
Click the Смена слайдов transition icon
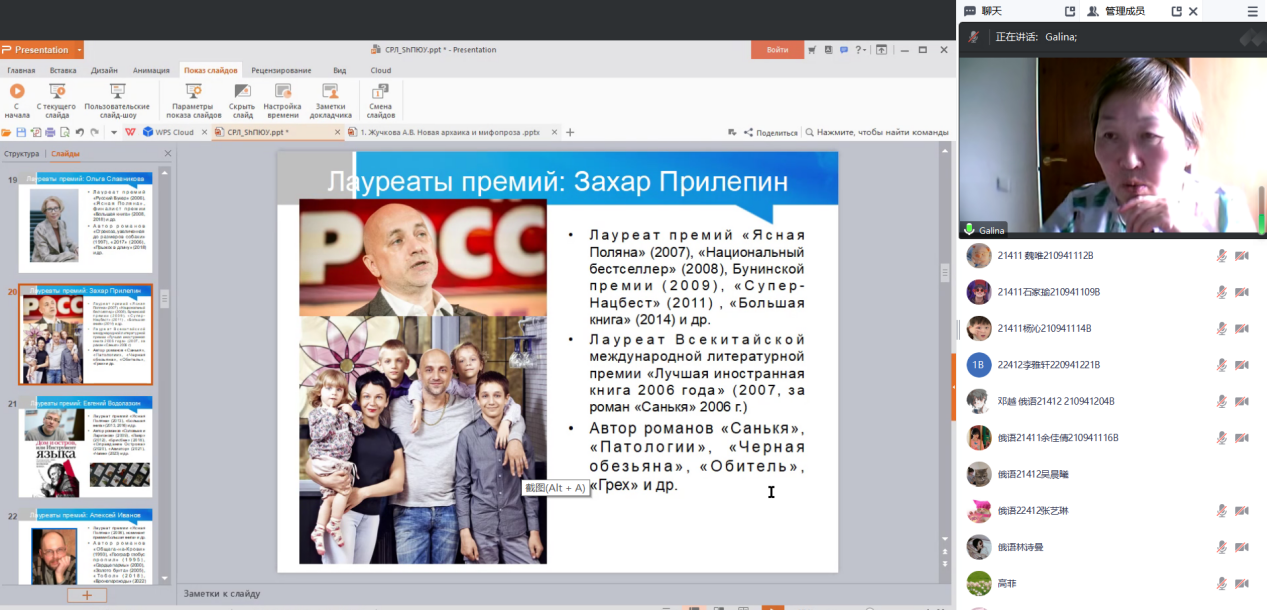[380, 92]
